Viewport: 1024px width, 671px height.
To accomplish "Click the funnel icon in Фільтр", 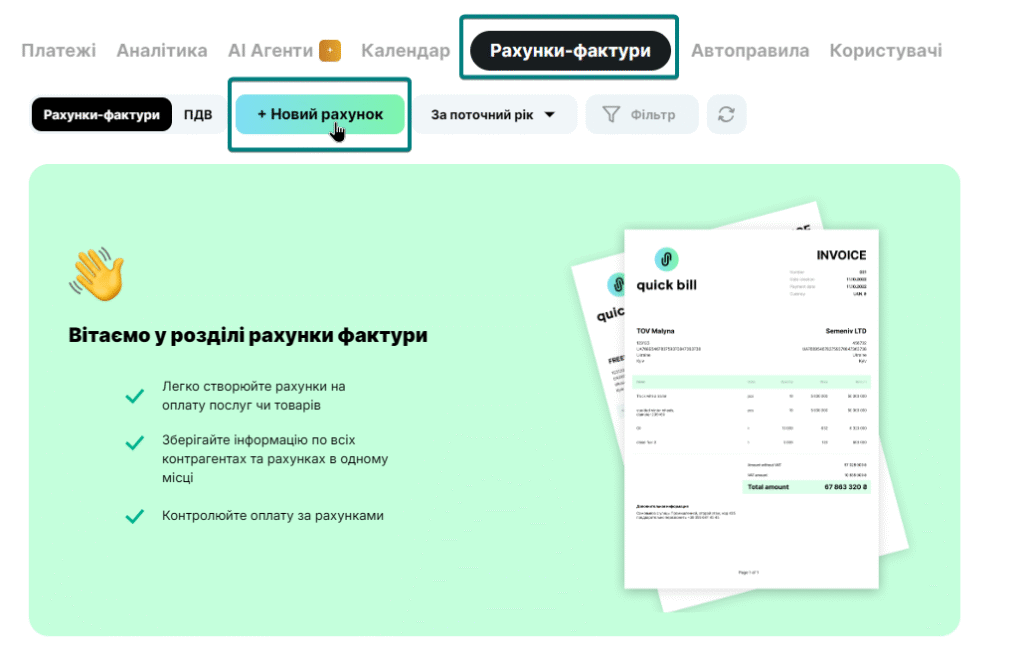I will click(611, 115).
